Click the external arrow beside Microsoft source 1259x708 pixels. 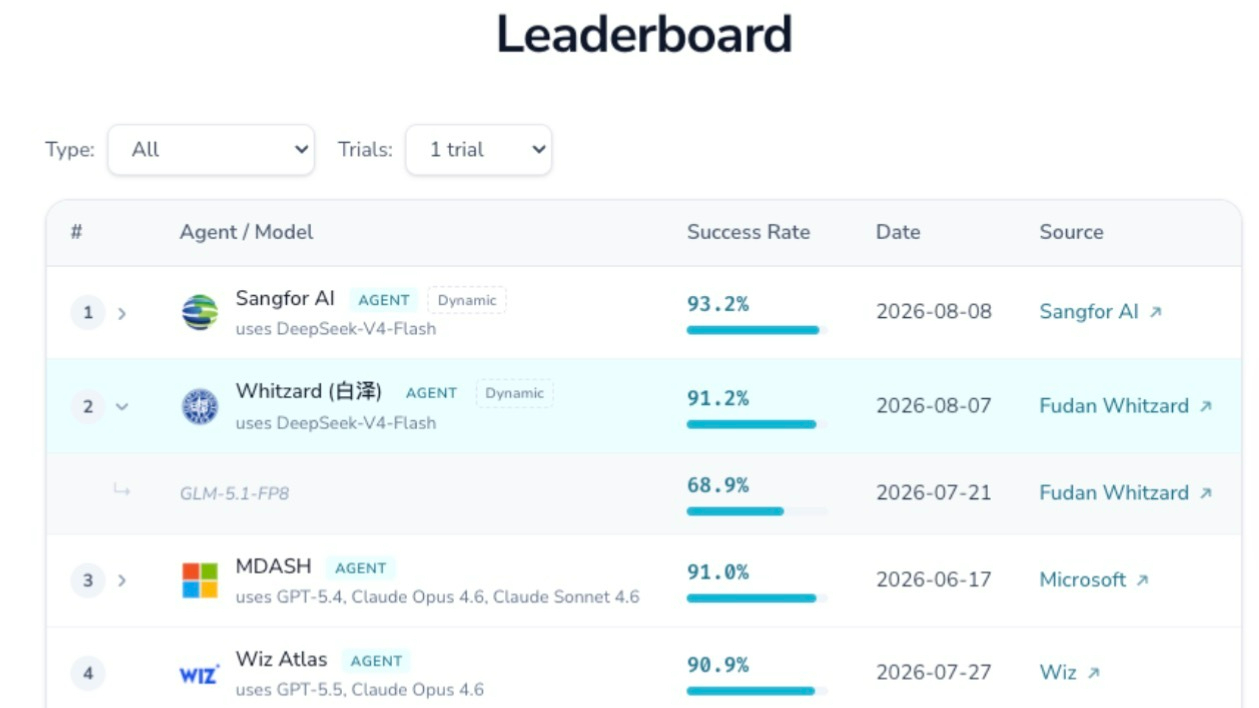tap(1143, 580)
